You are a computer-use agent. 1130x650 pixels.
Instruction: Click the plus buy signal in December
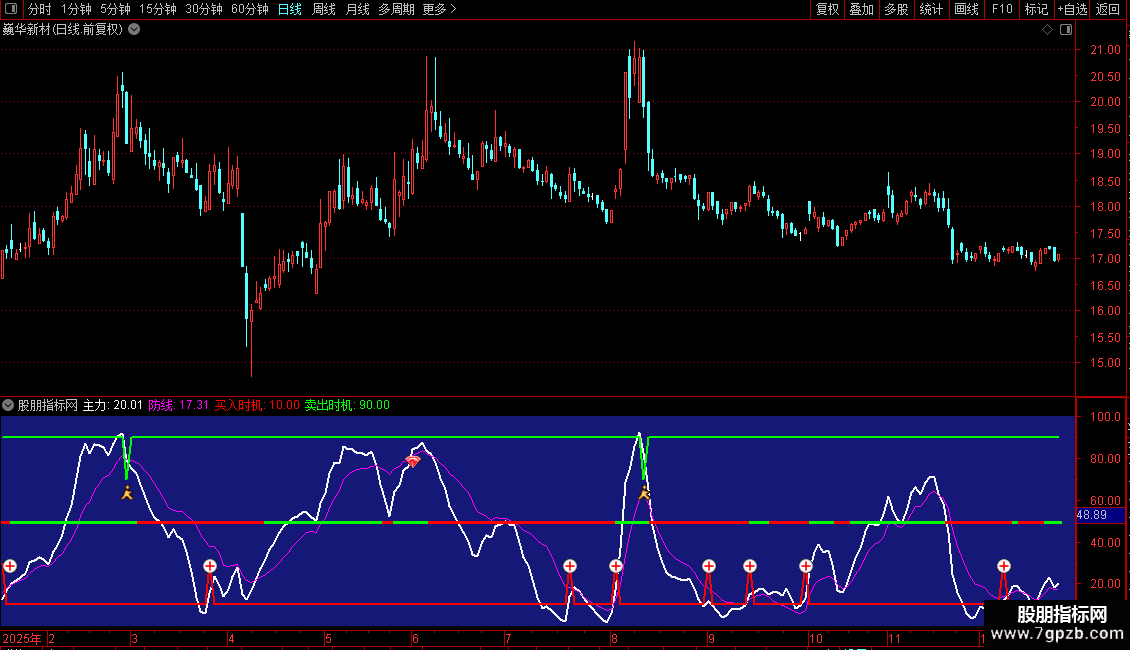point(1004,566)
